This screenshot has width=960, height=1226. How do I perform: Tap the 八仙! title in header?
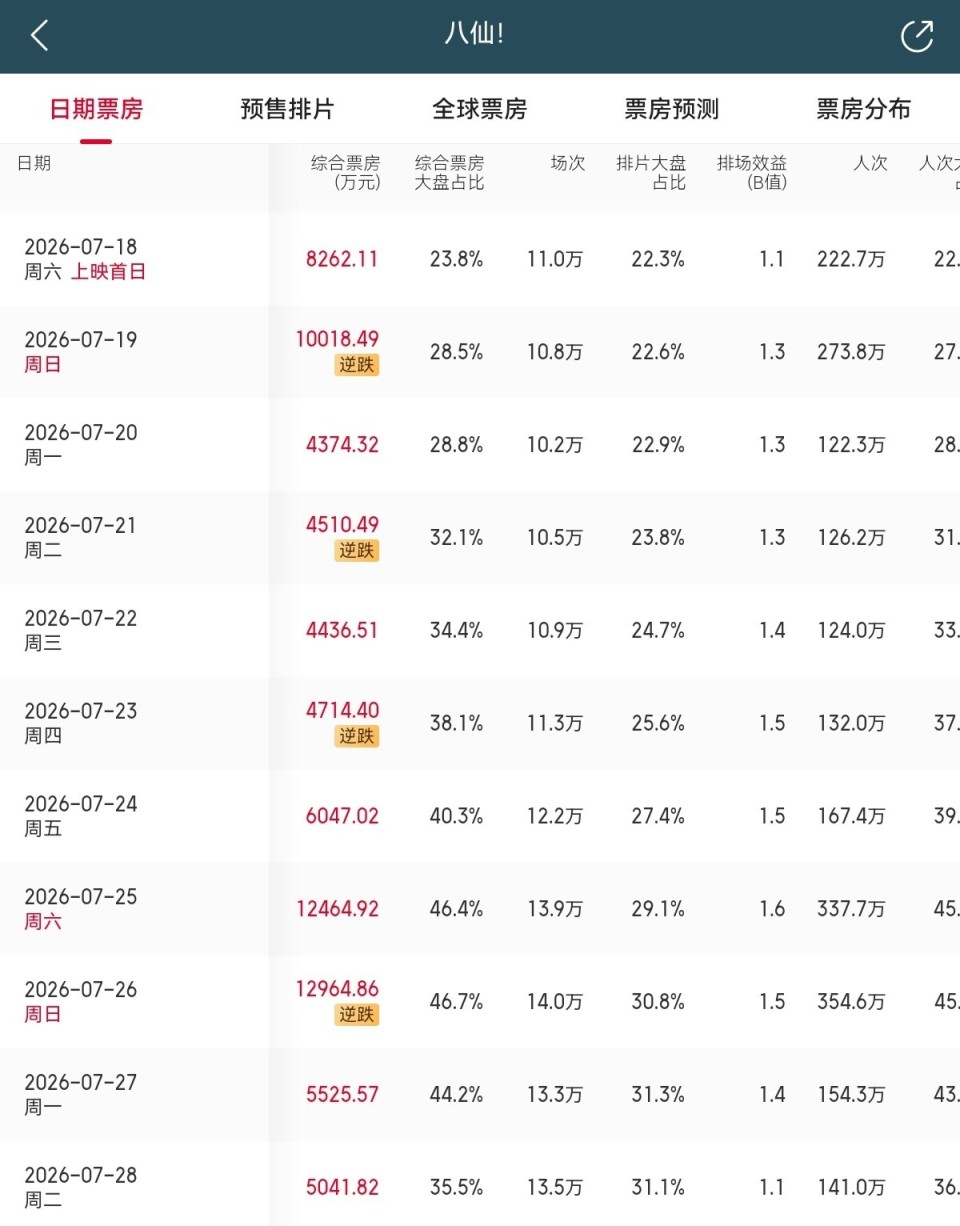point(474,34)
